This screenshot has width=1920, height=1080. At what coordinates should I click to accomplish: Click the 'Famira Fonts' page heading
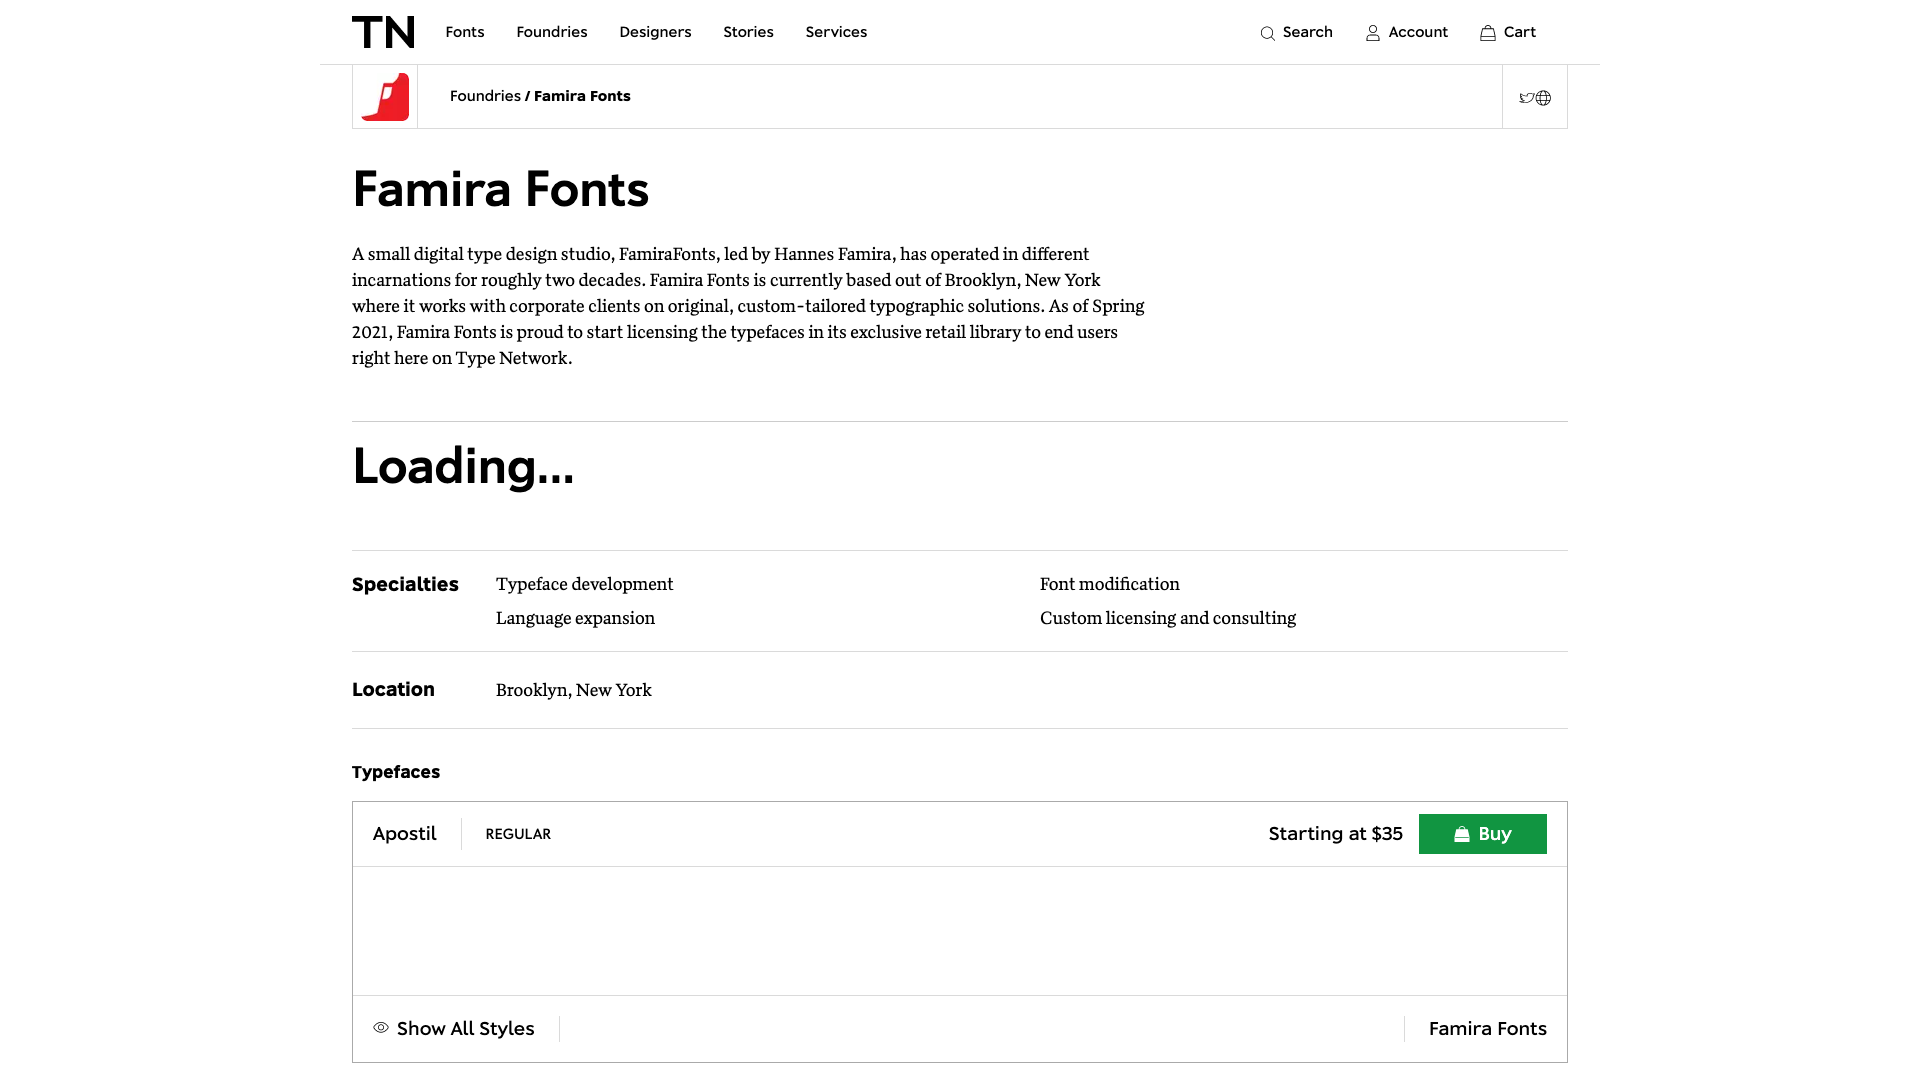[501, 189]
